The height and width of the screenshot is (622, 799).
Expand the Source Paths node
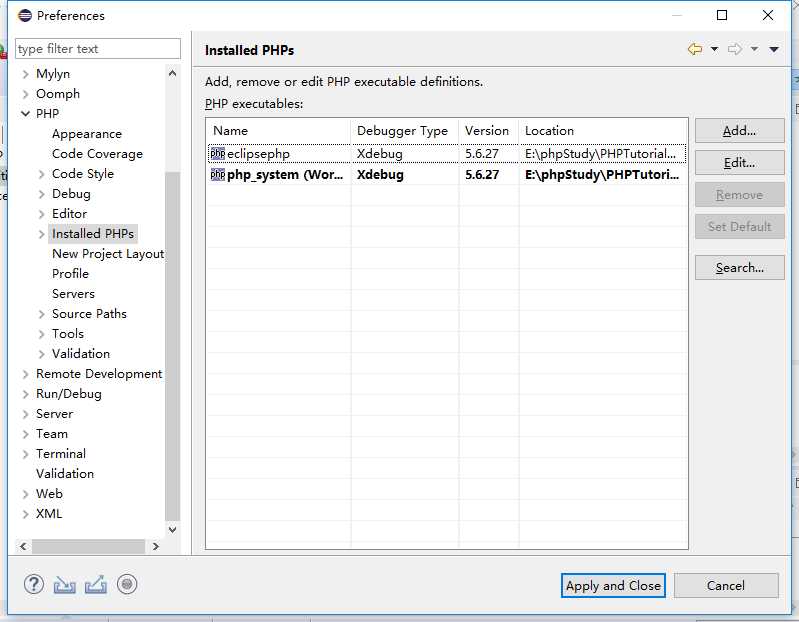[x=42, y=314]
